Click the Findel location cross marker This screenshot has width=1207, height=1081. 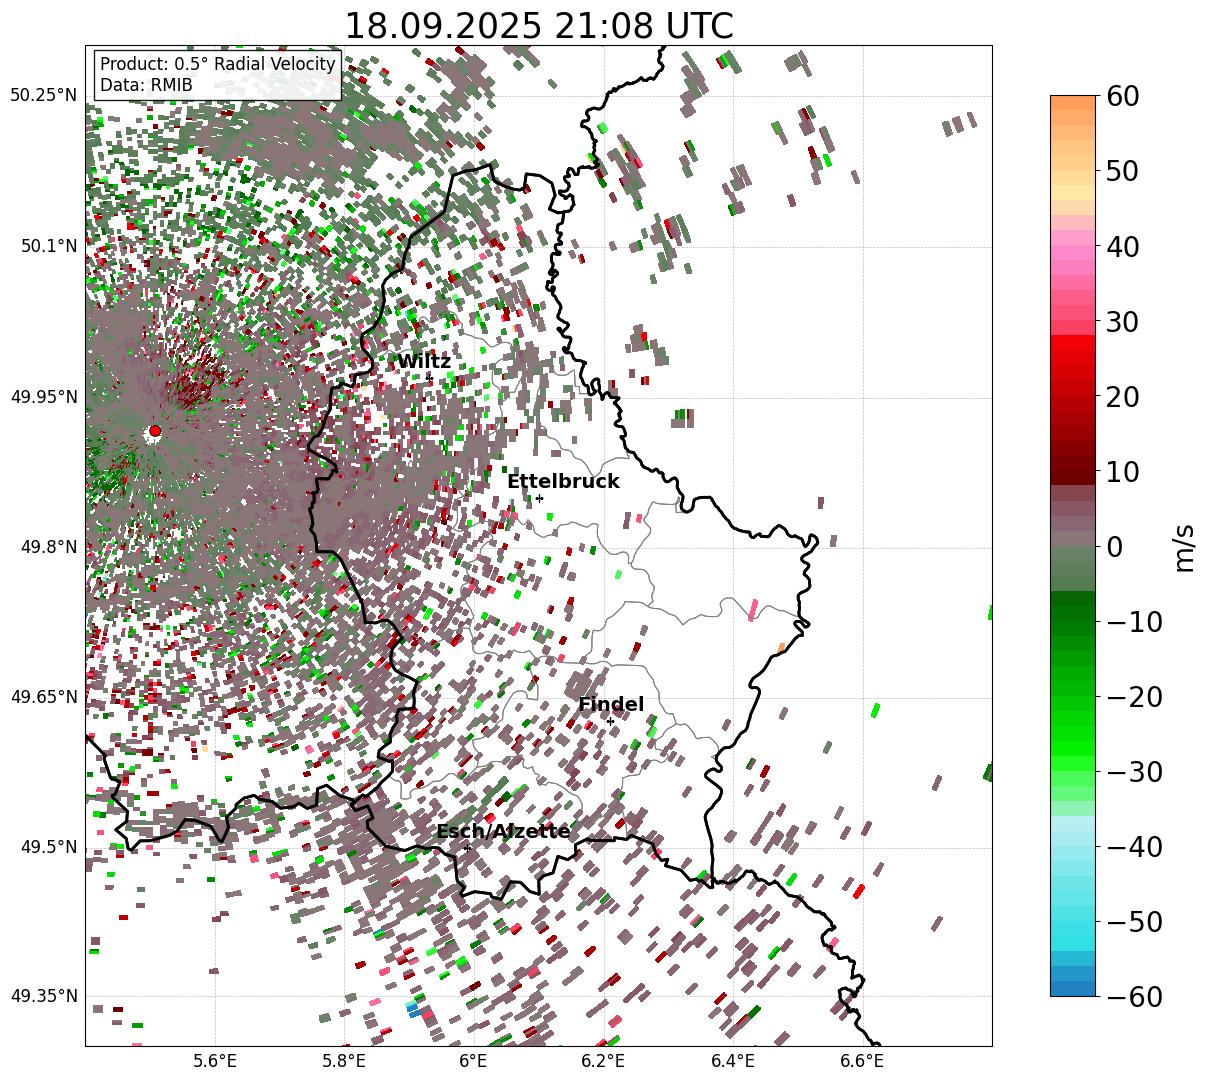pyautogui.click(x=610, y=721)
